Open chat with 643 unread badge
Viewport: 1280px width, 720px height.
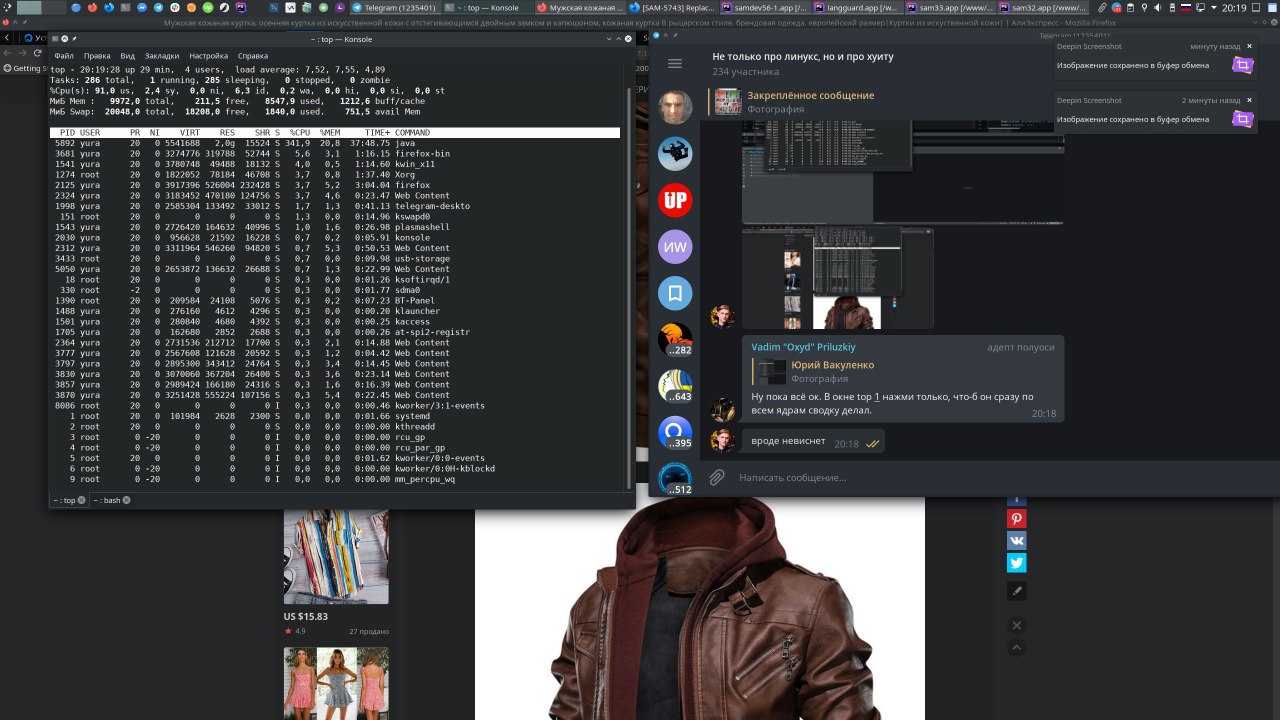[675, 387]
